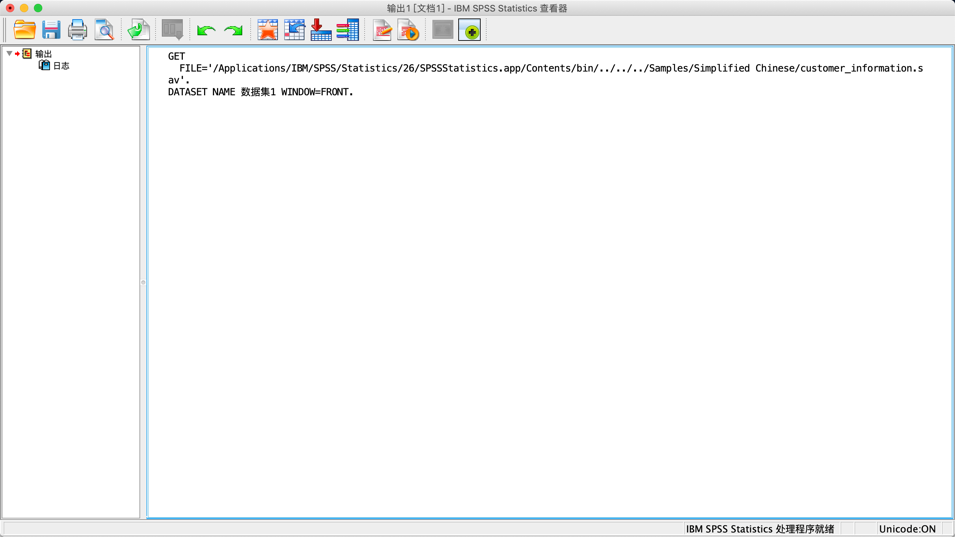
Task: Click the FILE= path line in log
Action: pos(551,68)
